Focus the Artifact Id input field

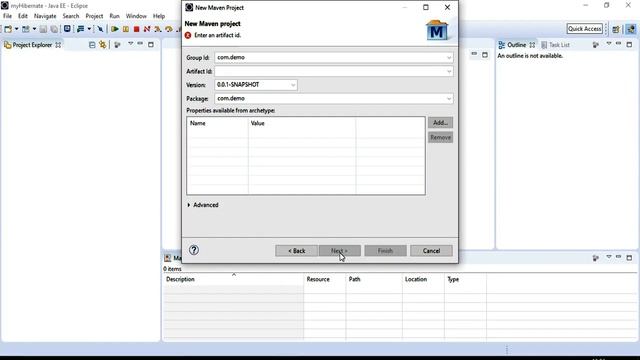click(334, 71)
